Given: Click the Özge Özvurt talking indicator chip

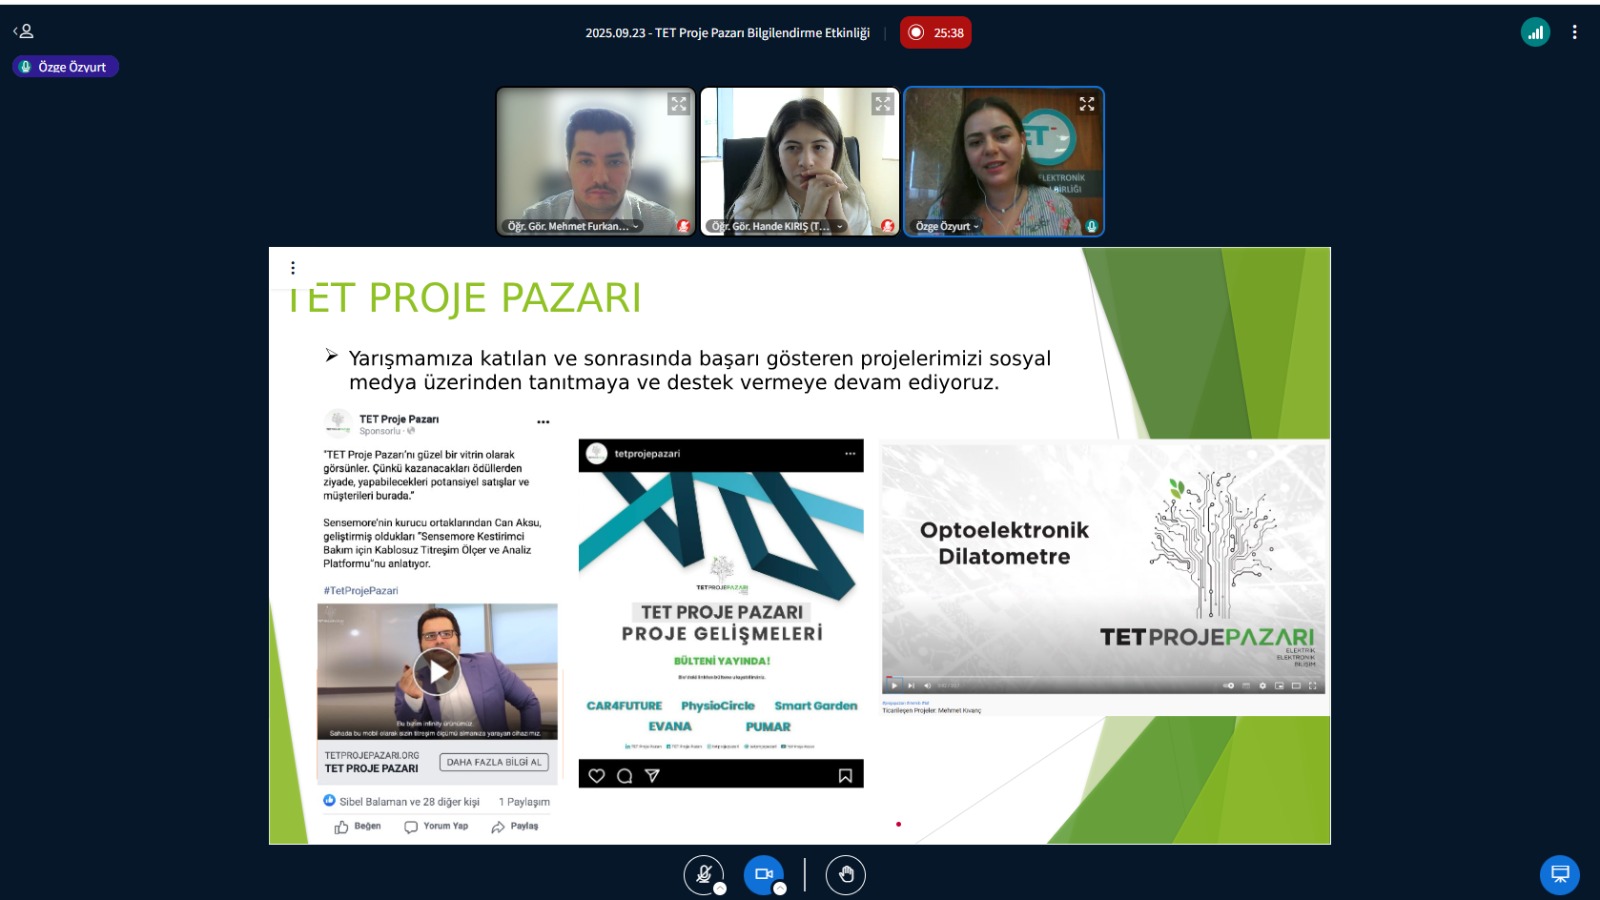Looking at the screenshot, I should pyautogui.click(x=66, y=67).
